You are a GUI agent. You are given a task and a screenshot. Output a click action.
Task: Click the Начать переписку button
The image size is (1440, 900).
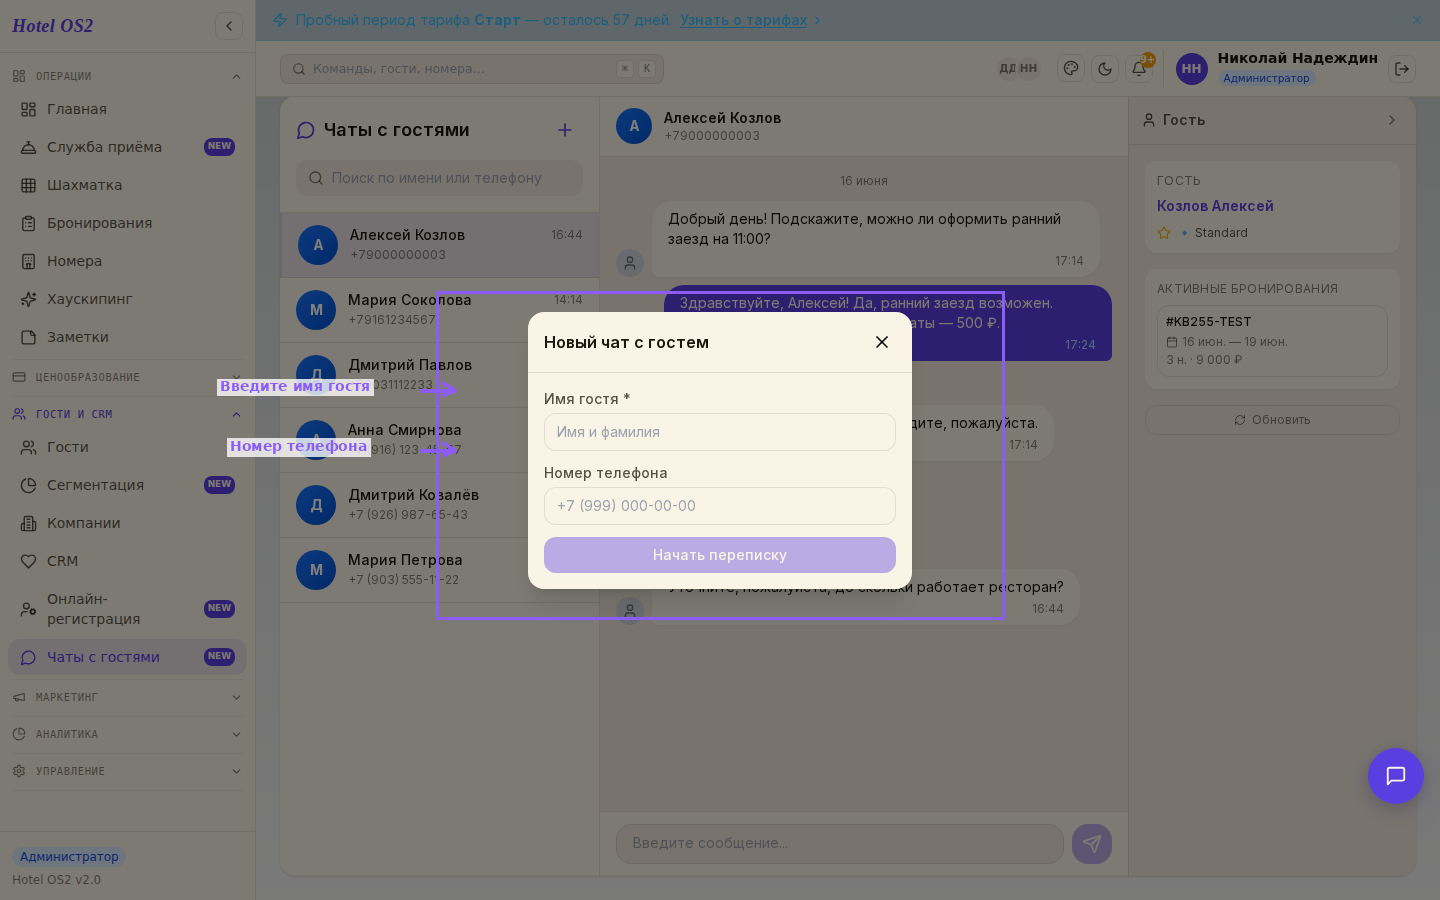(x=720, y=555)
